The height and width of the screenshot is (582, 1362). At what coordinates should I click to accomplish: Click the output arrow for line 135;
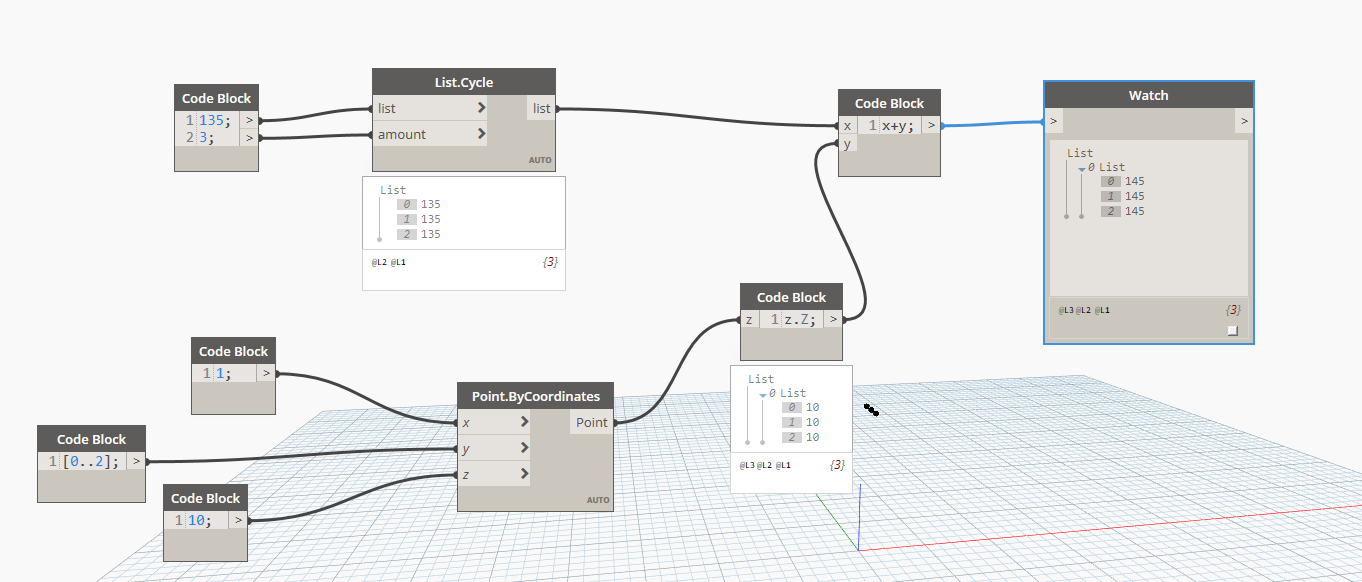click(249, 120)
